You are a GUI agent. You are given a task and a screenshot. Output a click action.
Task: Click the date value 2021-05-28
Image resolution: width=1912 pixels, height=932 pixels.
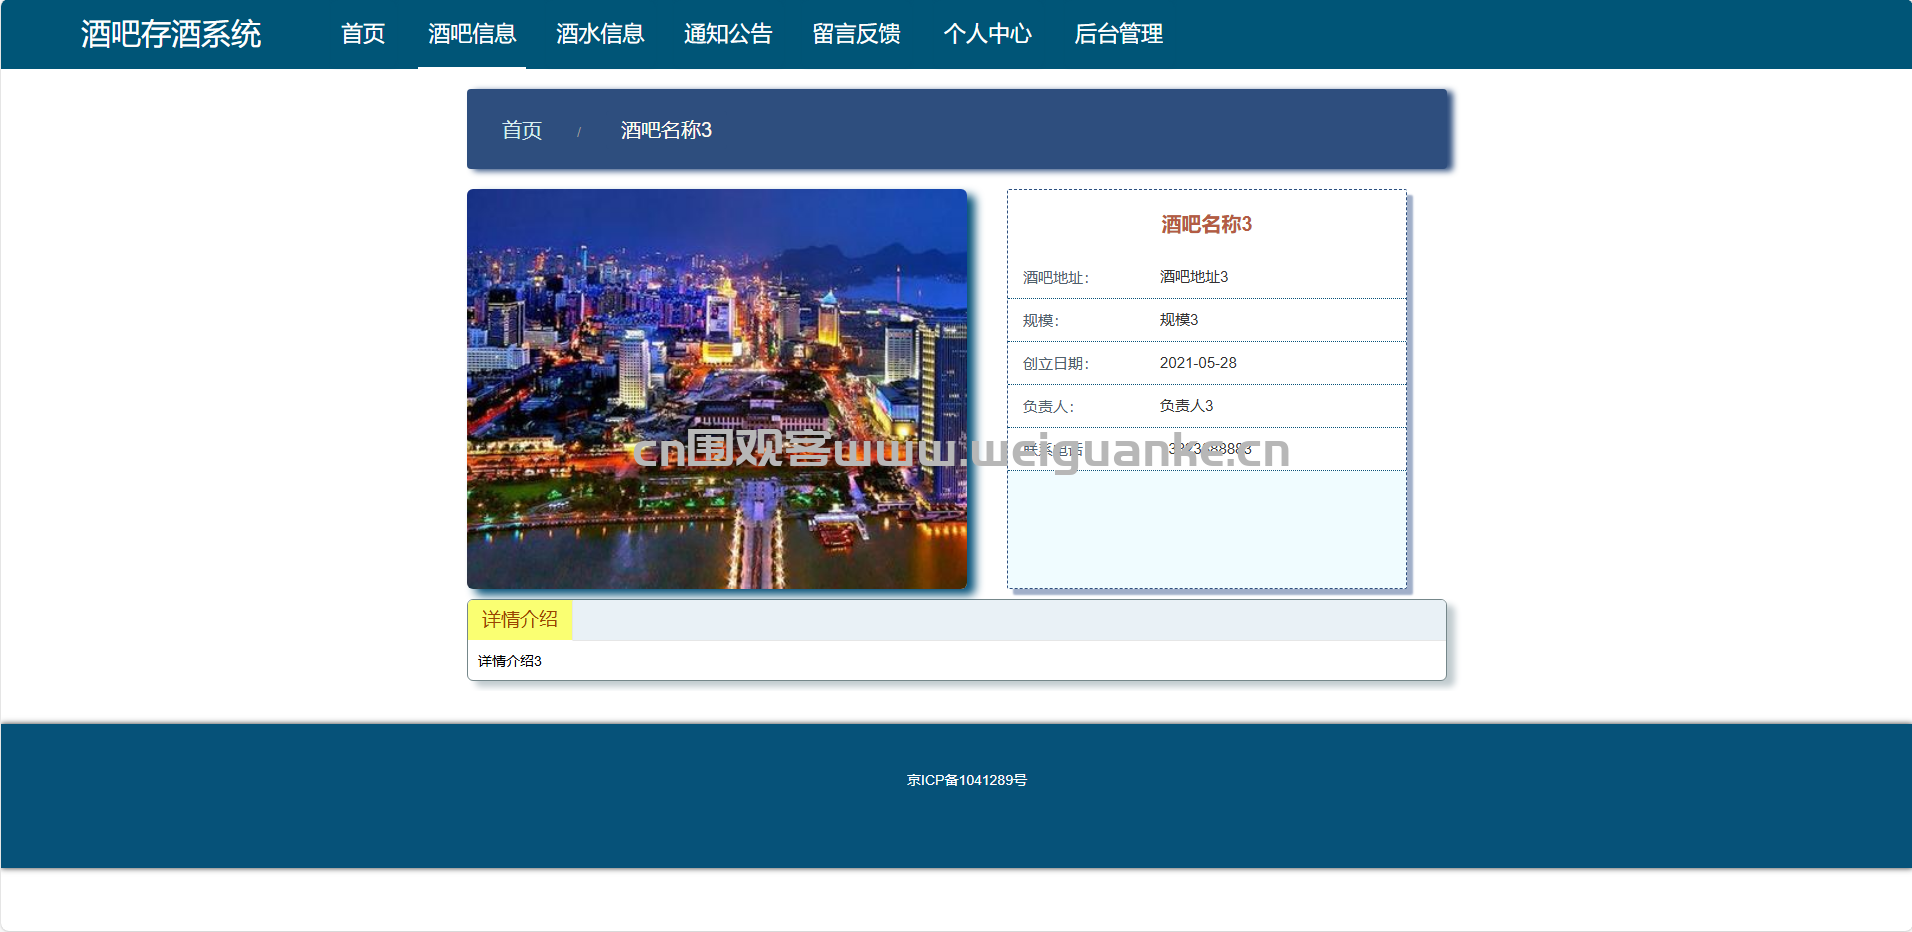(x=1198, y=363)
